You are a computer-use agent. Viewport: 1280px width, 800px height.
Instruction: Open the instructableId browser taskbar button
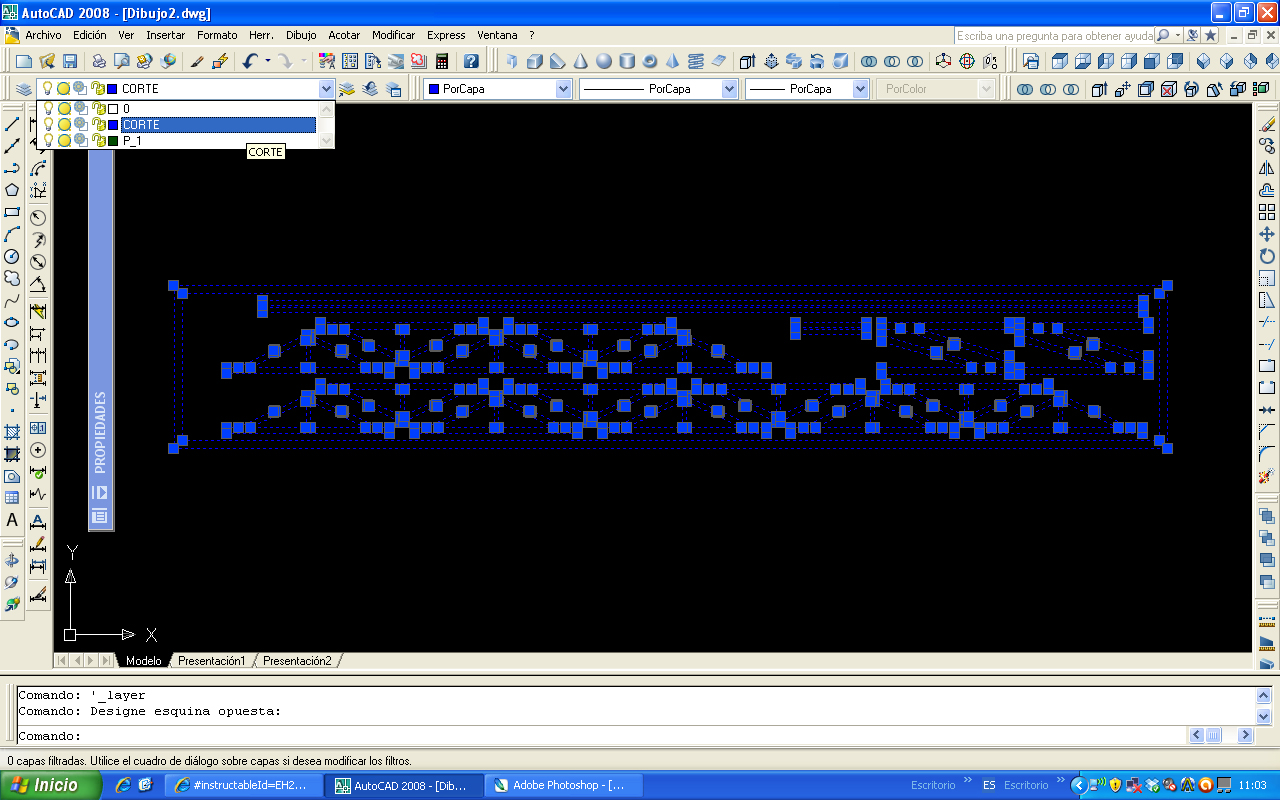(x=243, y=785)
